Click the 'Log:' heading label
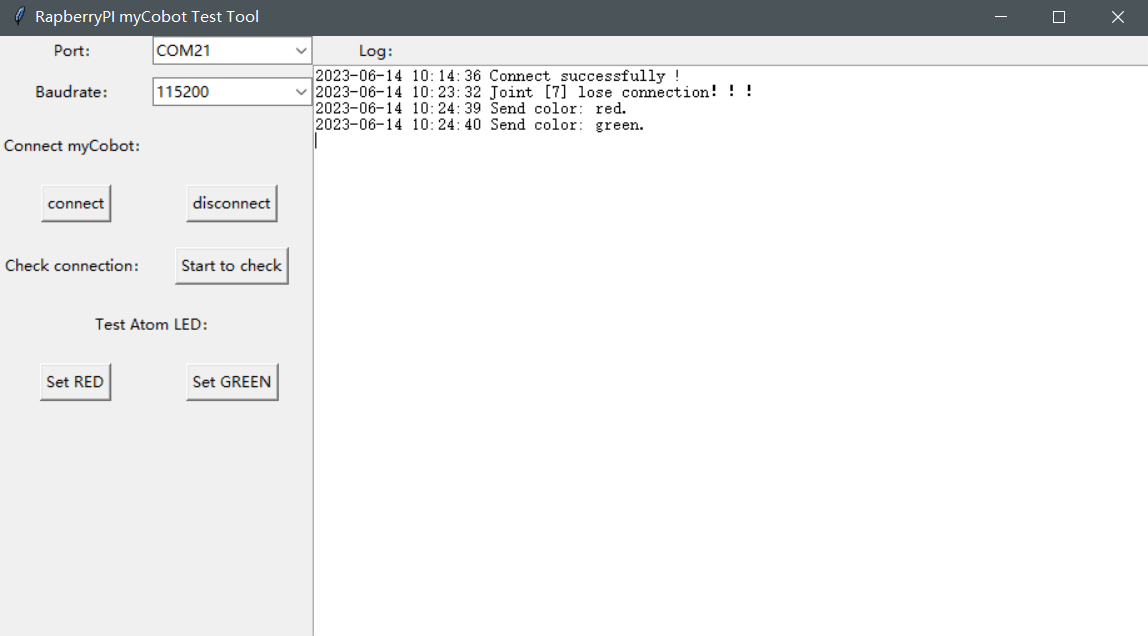The image size is (1148, 636). pos(376,51)
